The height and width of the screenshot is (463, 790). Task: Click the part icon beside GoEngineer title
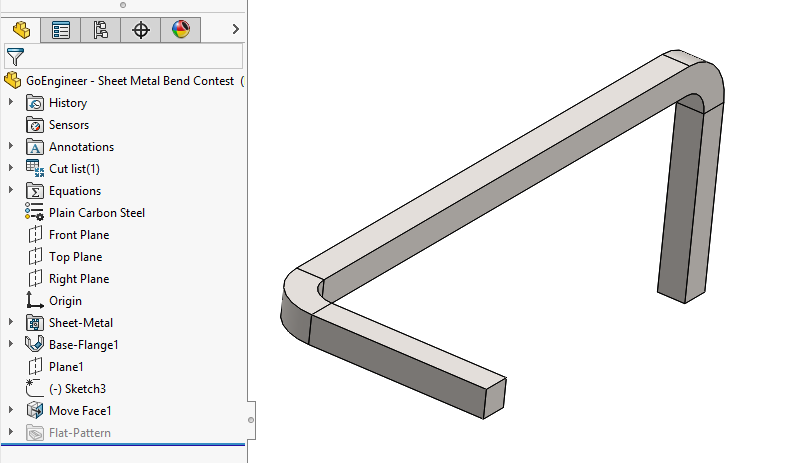pyautogui.click(x=13, y=81)
